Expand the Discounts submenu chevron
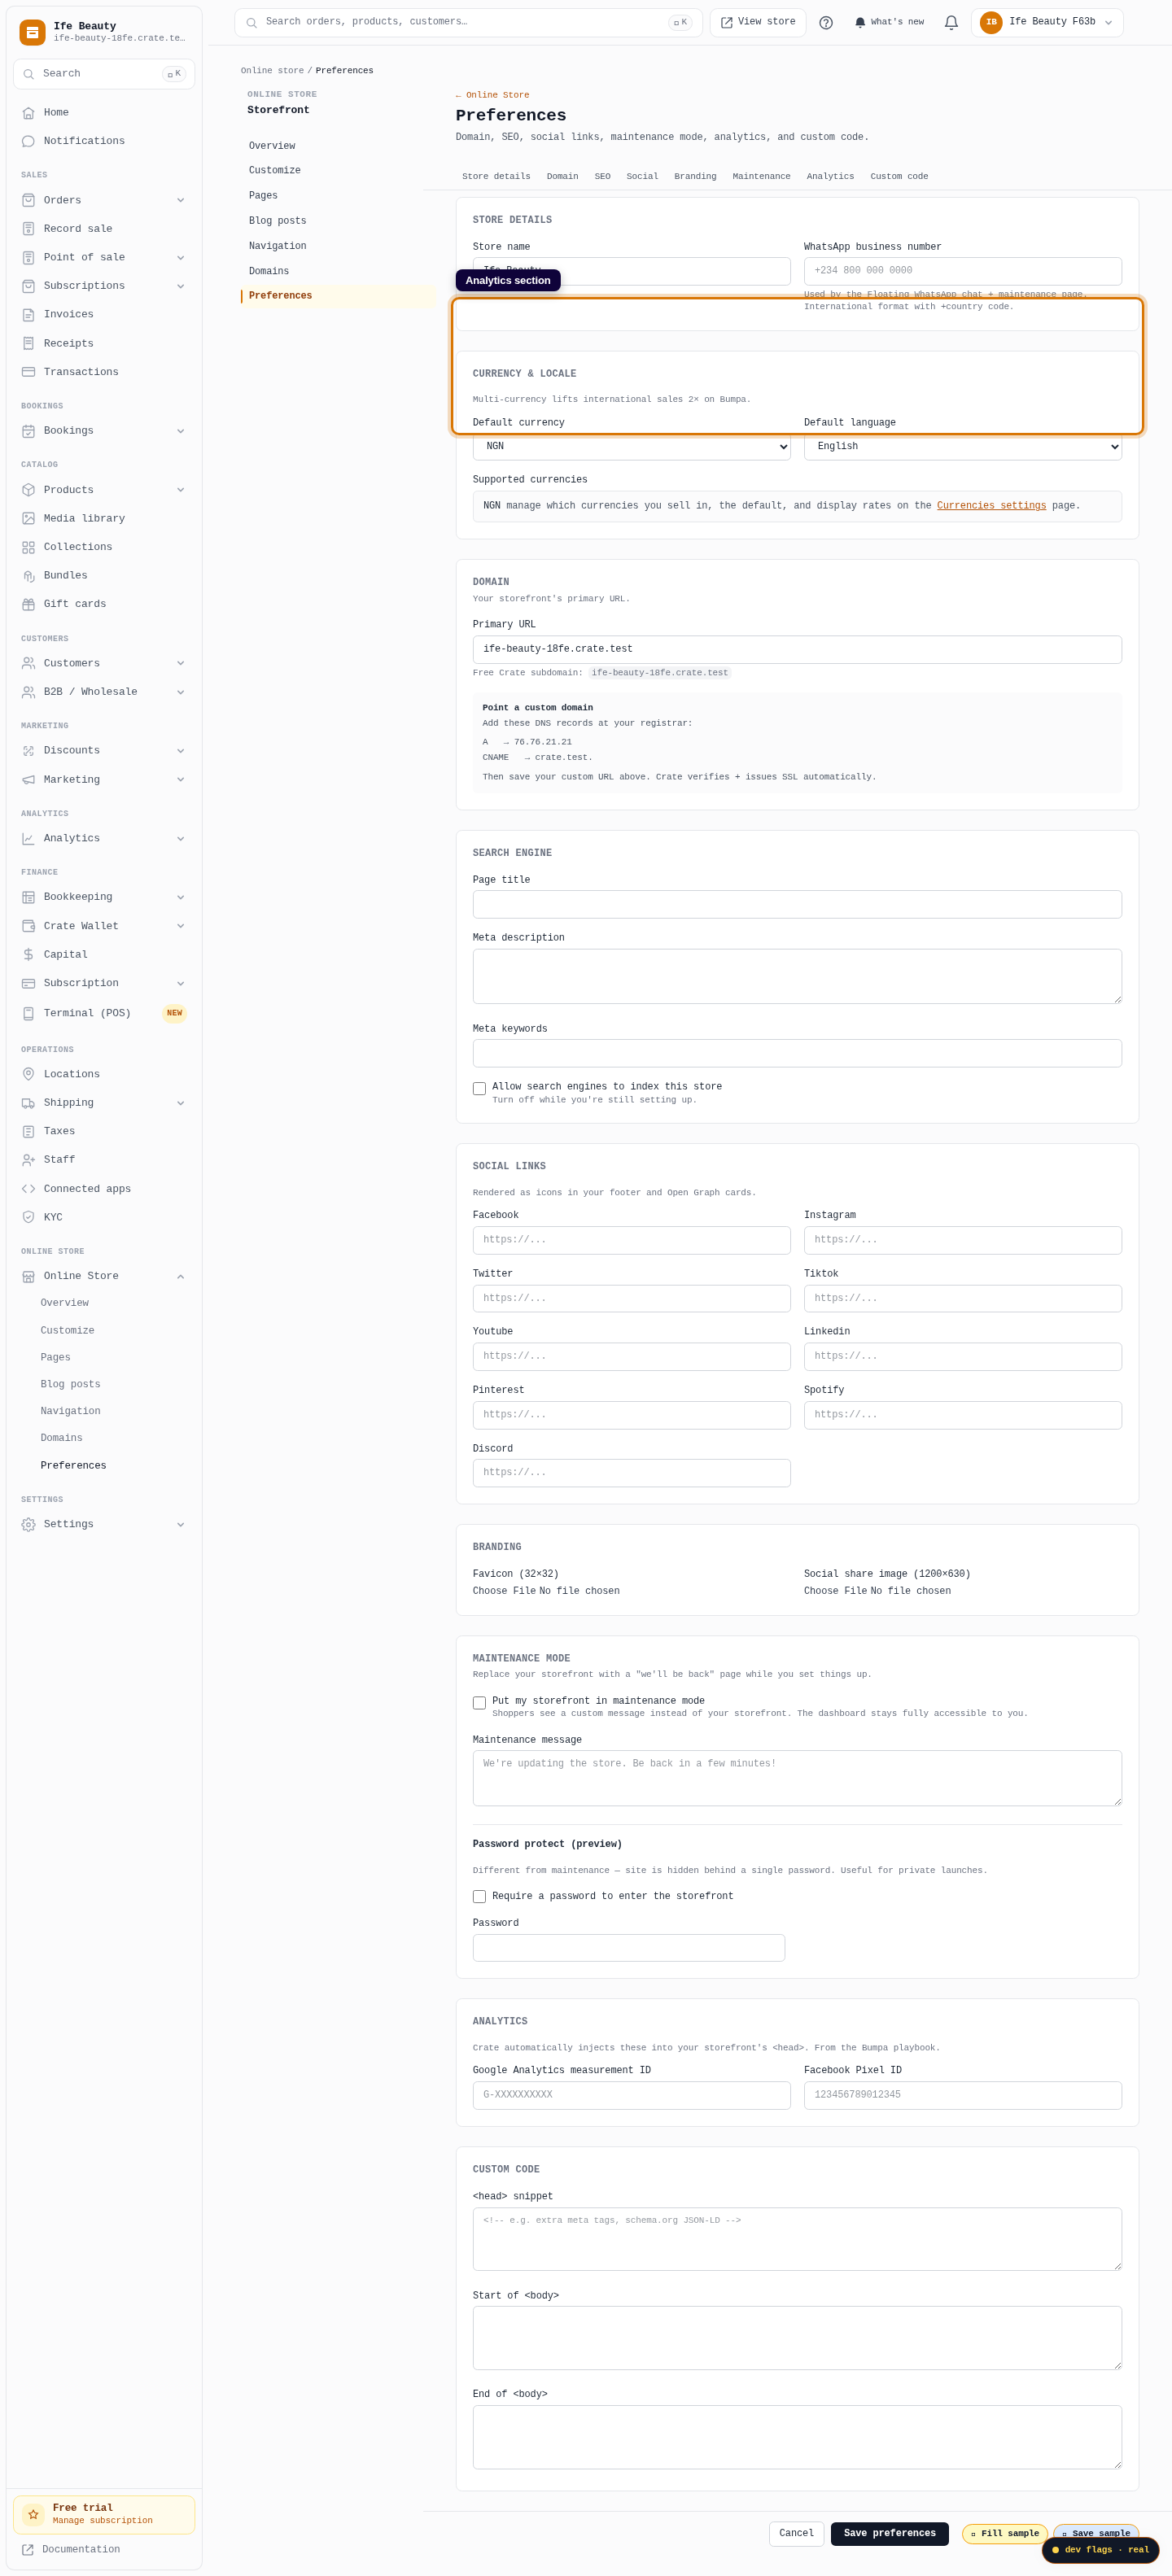1172x2576 pixels. point(181,751)
